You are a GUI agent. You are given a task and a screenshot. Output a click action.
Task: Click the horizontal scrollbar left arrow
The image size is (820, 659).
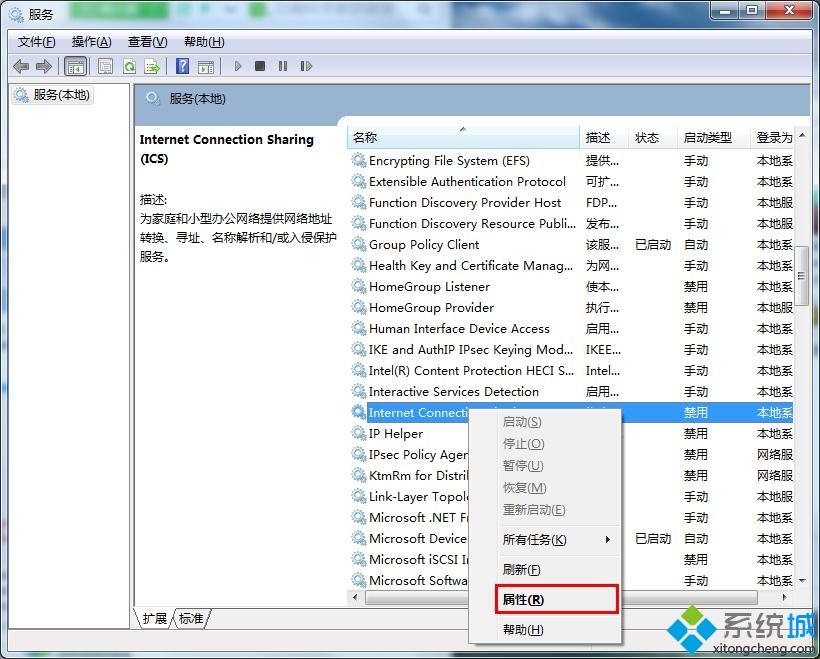pos(356,597)
